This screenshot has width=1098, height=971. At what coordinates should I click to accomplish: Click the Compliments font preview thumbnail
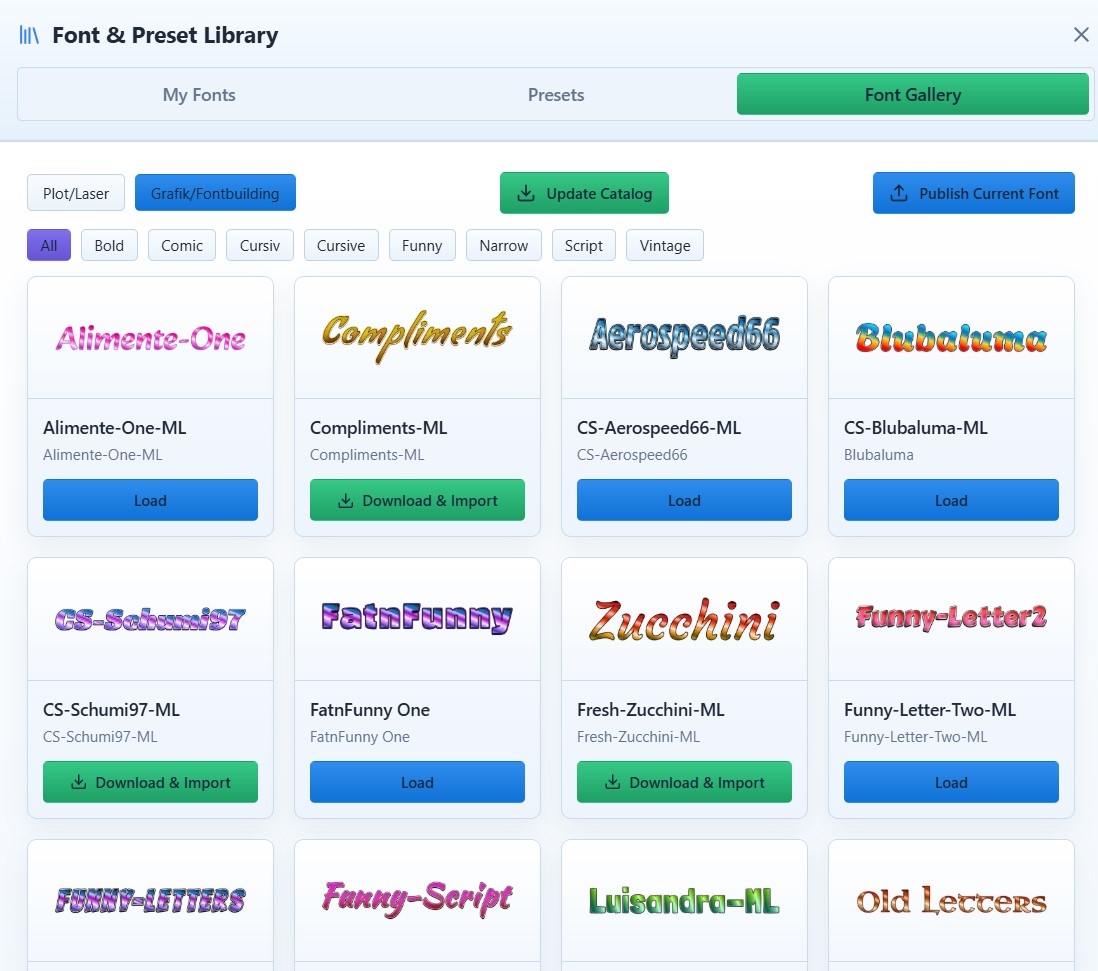(417, 337)
